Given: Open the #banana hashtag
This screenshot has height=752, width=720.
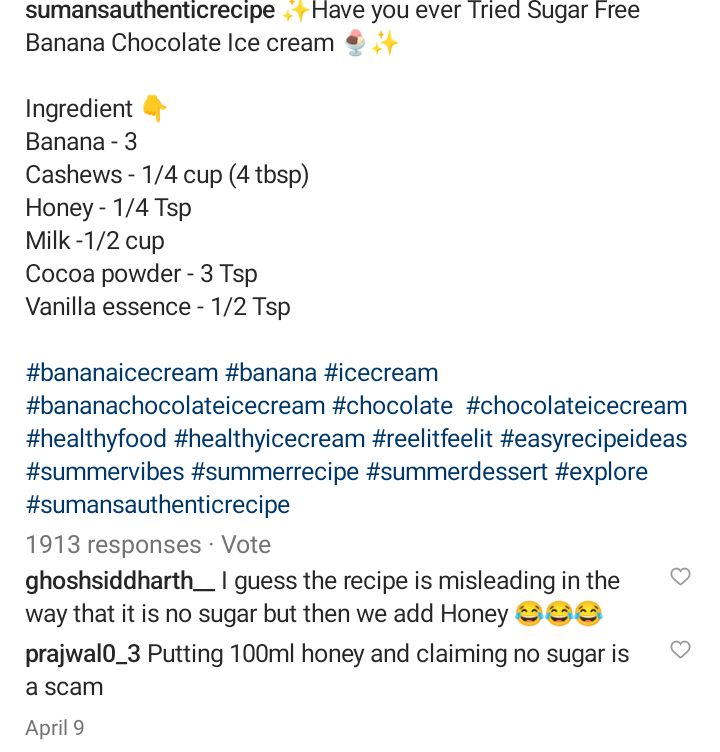Looking at the screenshot, I should click(x=271, y=373).
